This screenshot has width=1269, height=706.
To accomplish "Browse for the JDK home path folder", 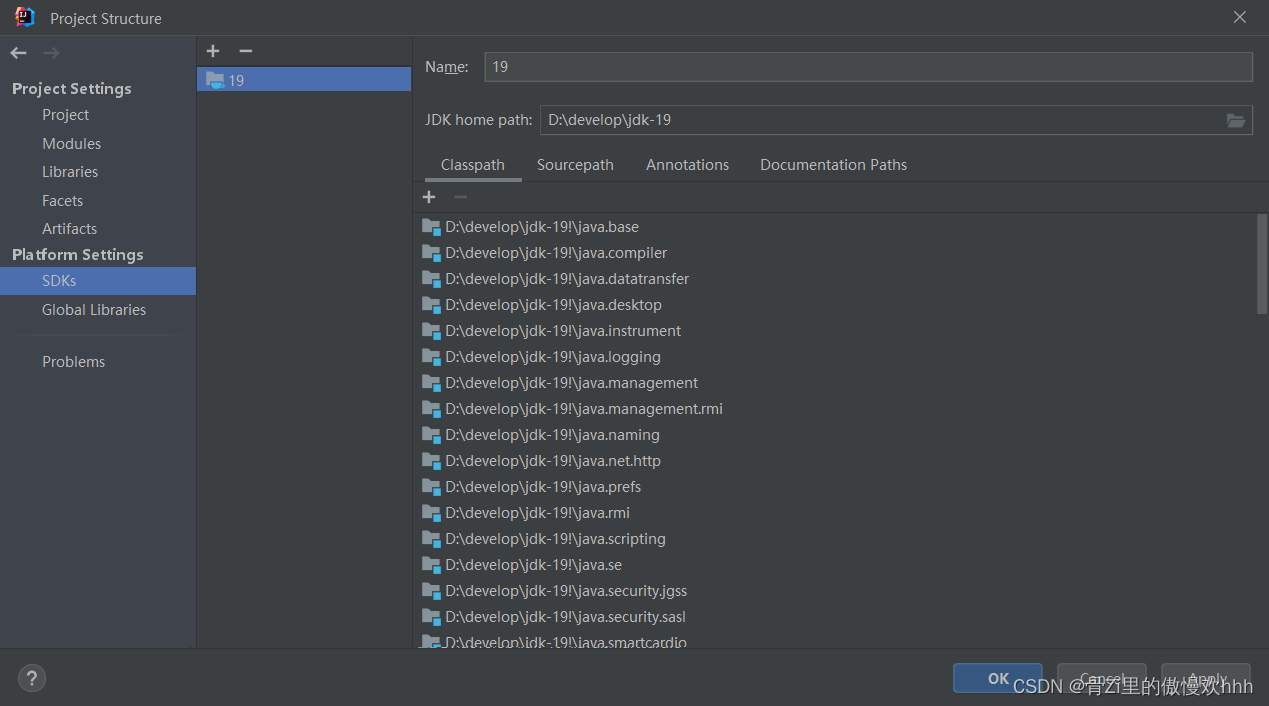I will pos(1236,120).
